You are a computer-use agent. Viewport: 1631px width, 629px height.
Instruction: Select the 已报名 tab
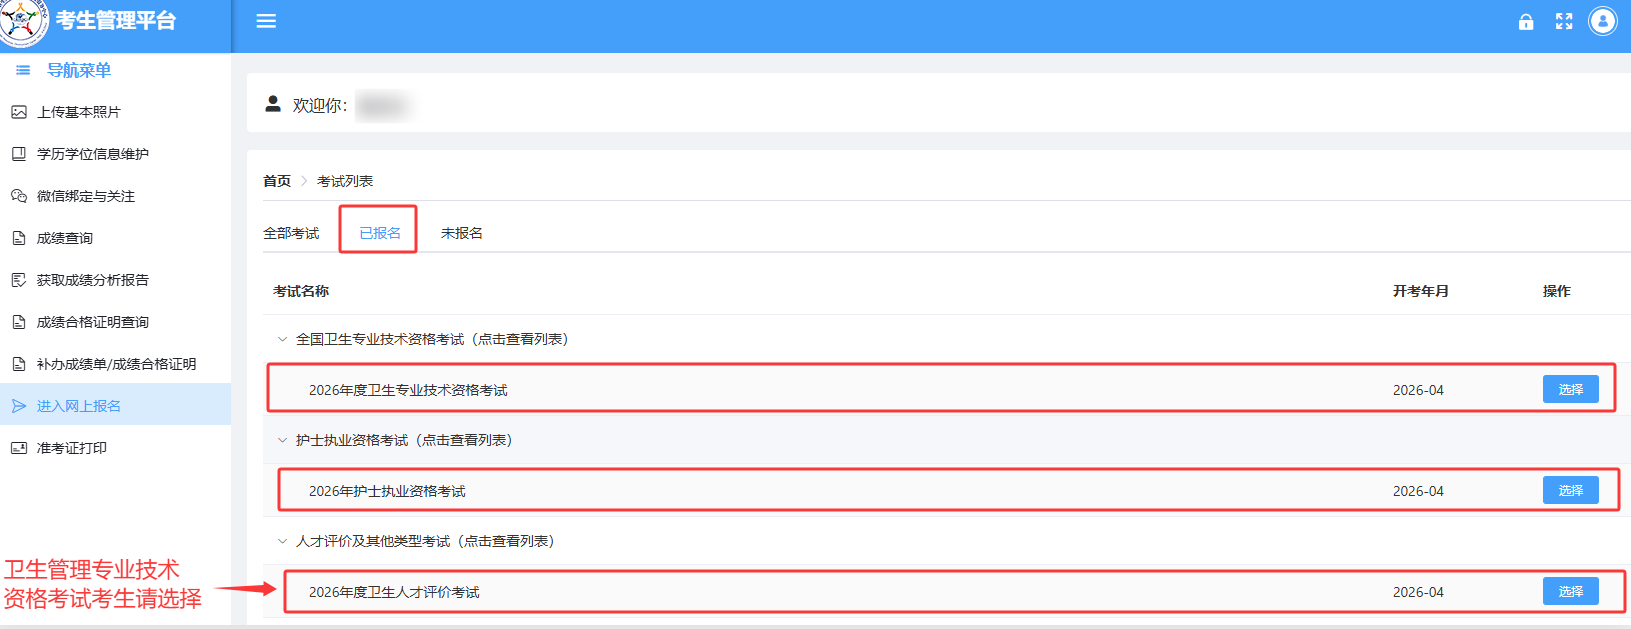click(x=380, y=233)
